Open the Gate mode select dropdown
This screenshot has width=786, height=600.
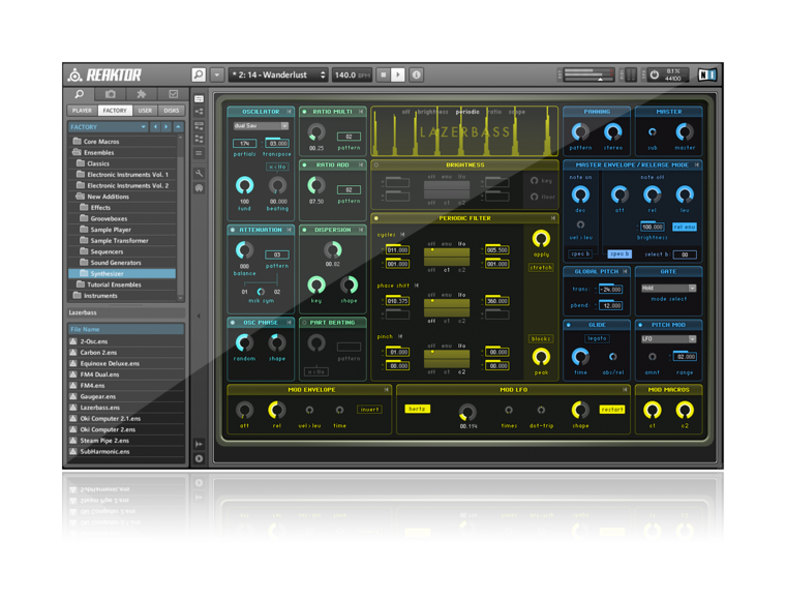(x=669, y=288)
